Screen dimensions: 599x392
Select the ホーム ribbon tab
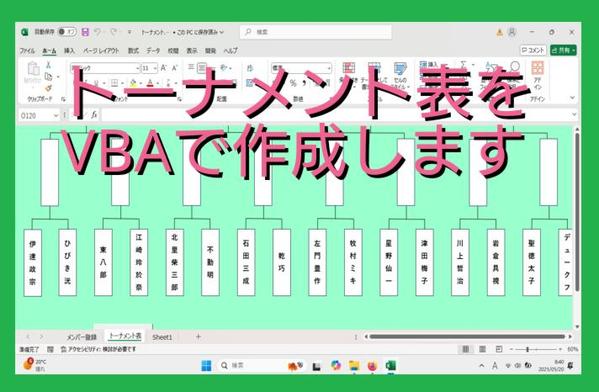tap(49, 50)
